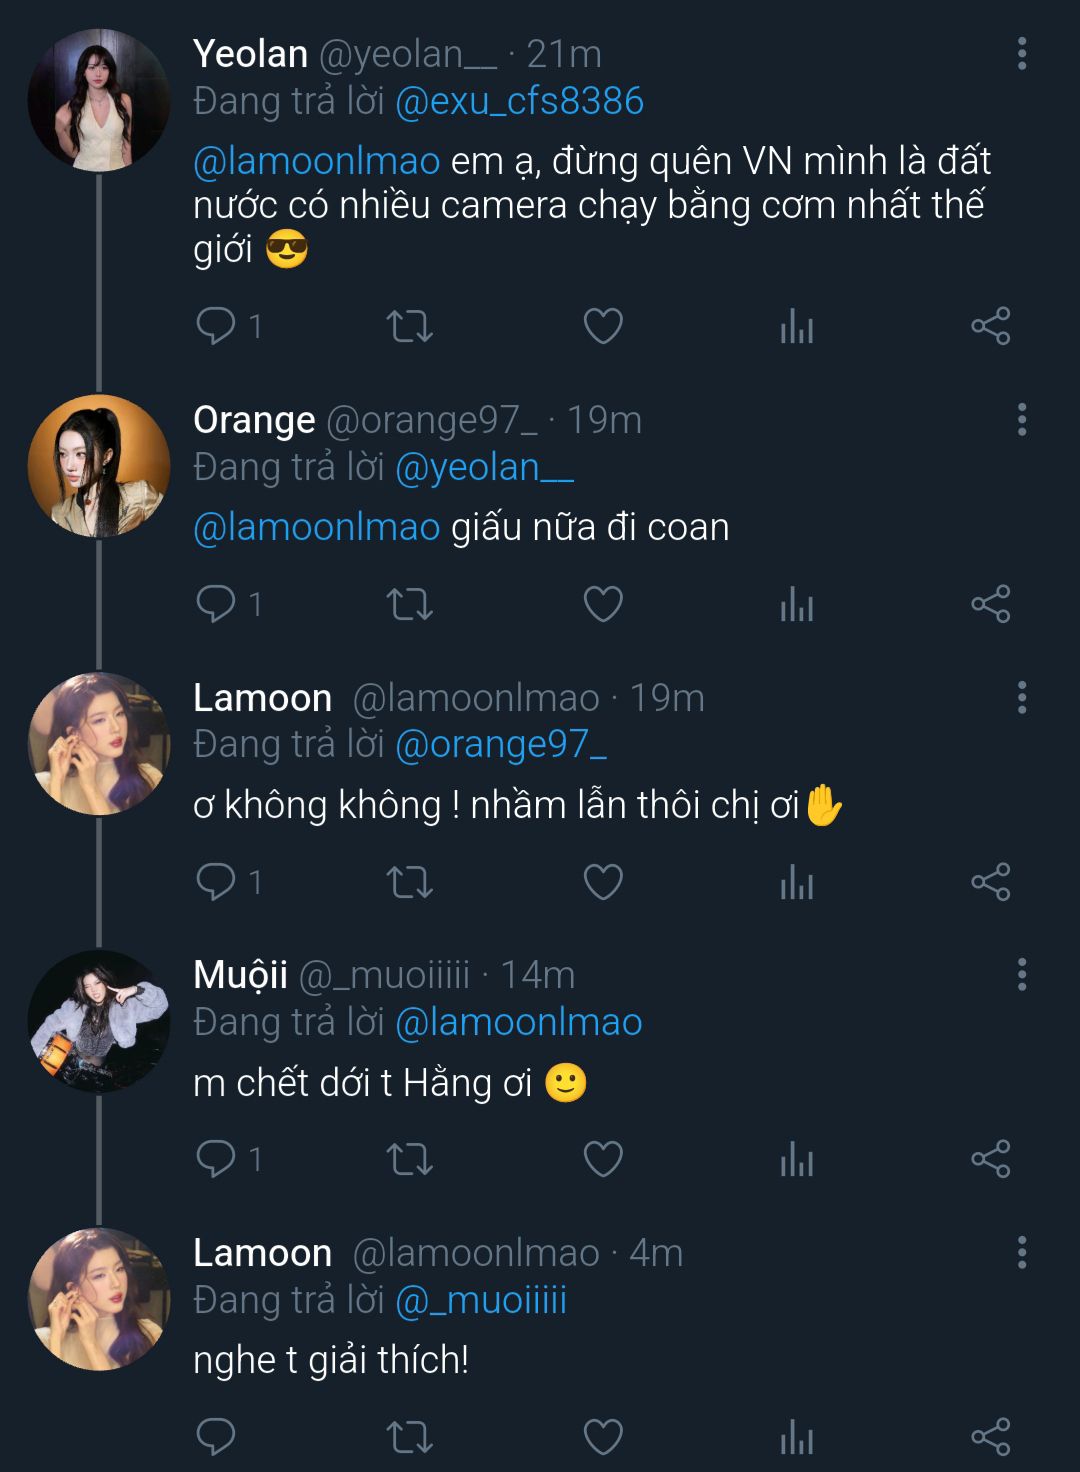The width and height of the screenshot is (1080, 1472).
Task: View analytics for Lamoon's 4m tweet
Action: (x=797, y=1437)
